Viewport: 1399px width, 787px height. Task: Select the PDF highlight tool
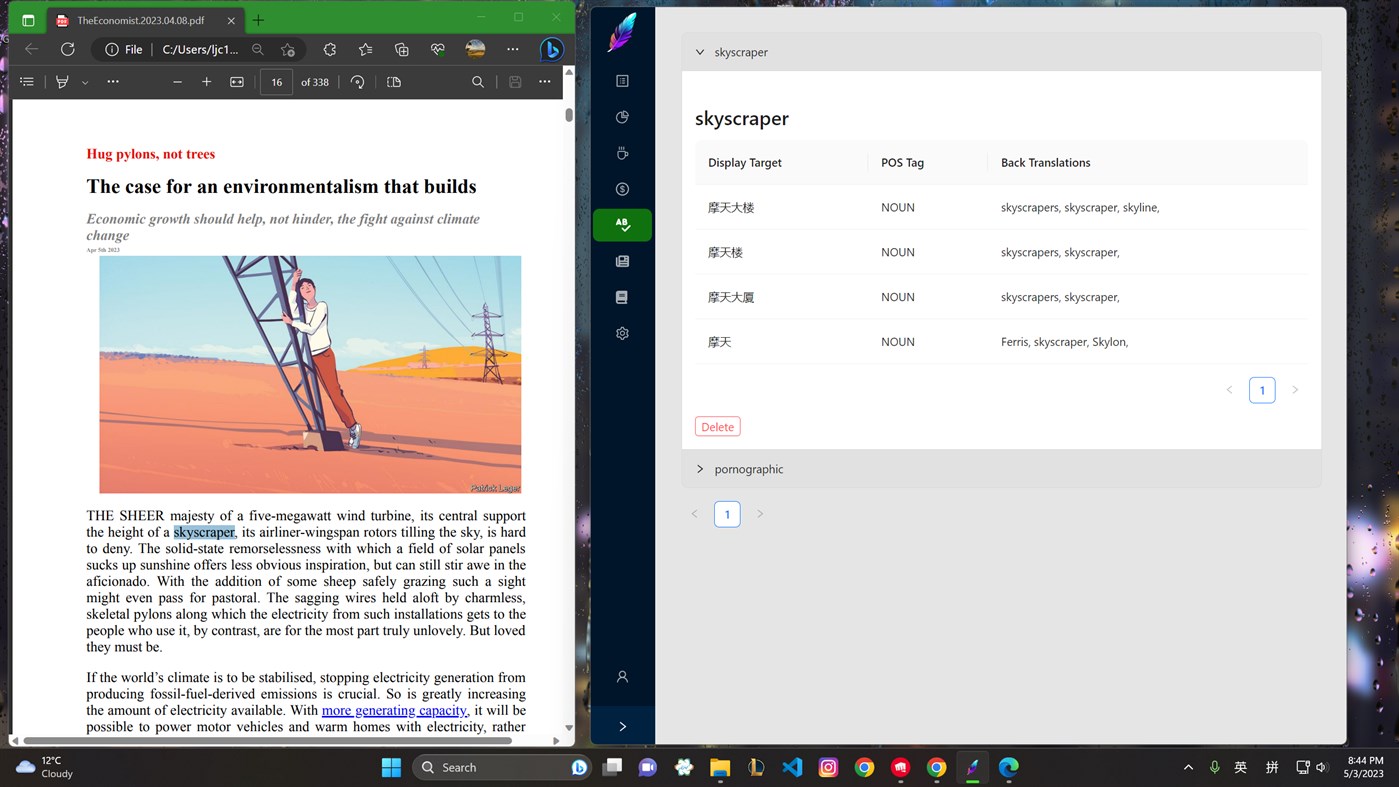62,82
